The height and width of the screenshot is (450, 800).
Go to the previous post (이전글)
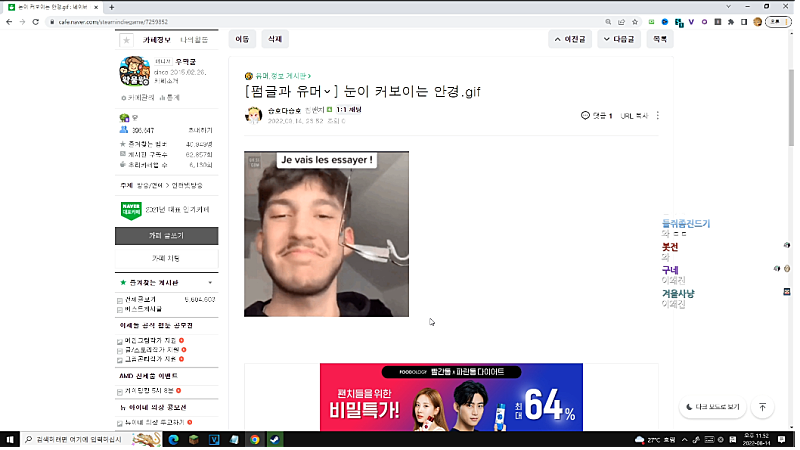point(569,39)
